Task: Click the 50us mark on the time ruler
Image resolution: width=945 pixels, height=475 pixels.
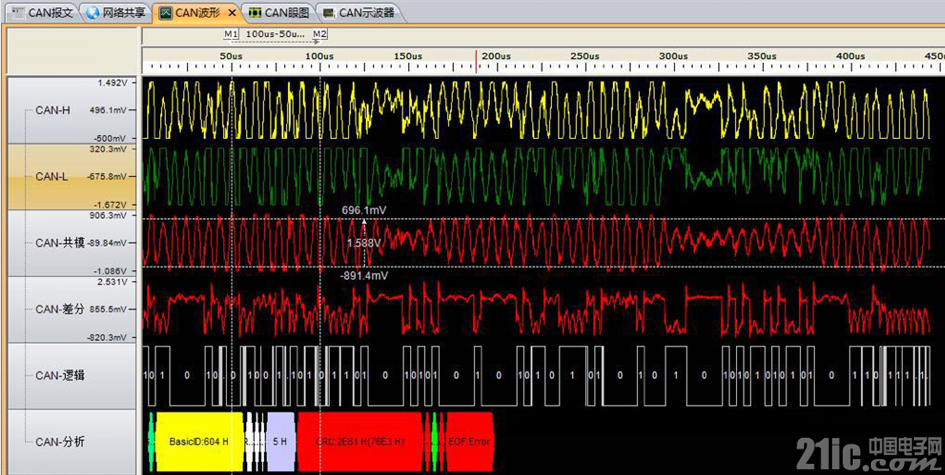Action: tap(231, 56)
